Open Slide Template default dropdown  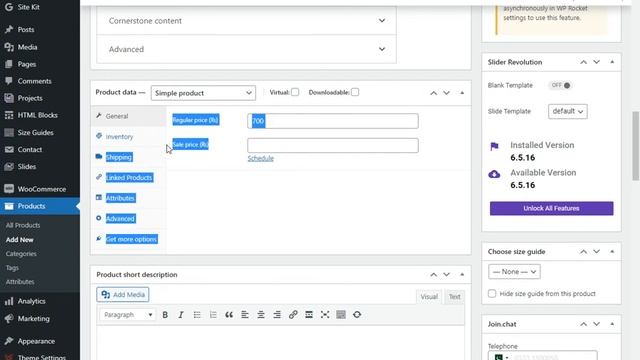click(568, 111)
